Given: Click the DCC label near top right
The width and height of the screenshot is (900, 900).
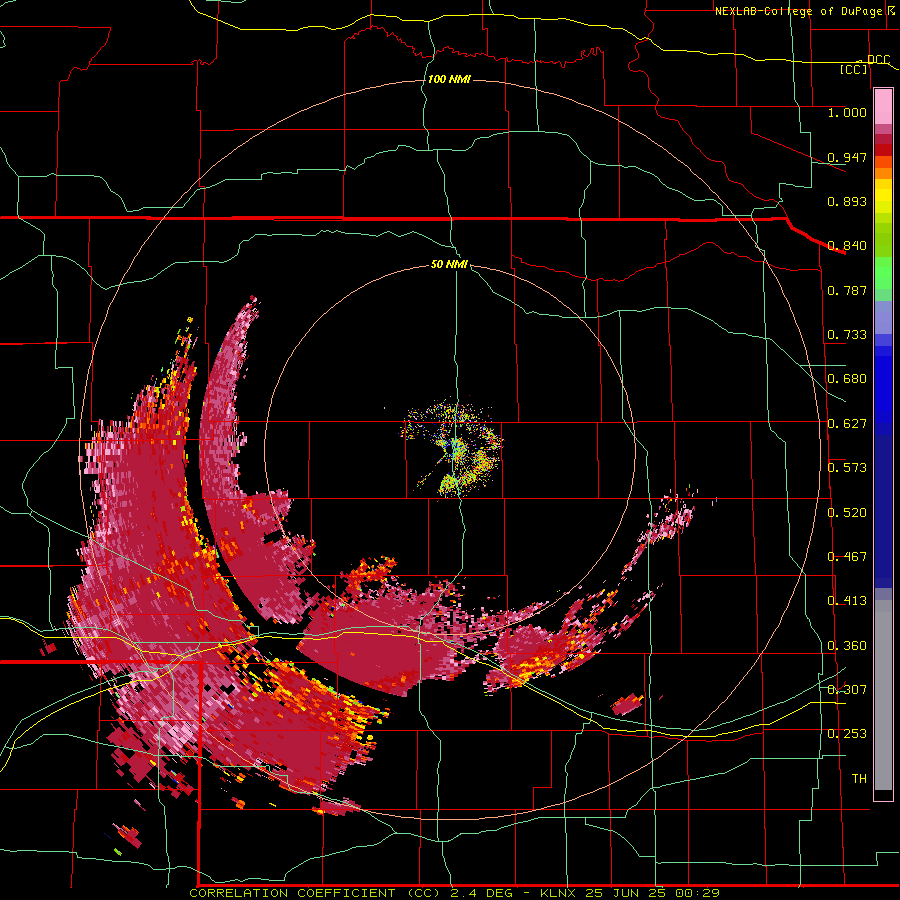Looking at the screenshot, I should pos(878,59).
